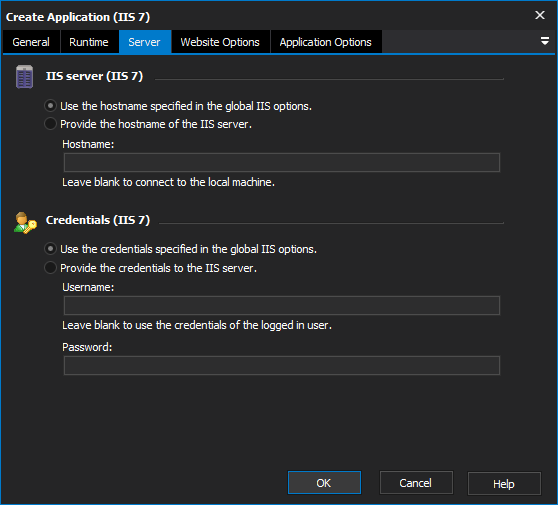The width and height of the screenshot is (558, 505).
Task: Click the IIS server section icon
Action: click(24, 77)
